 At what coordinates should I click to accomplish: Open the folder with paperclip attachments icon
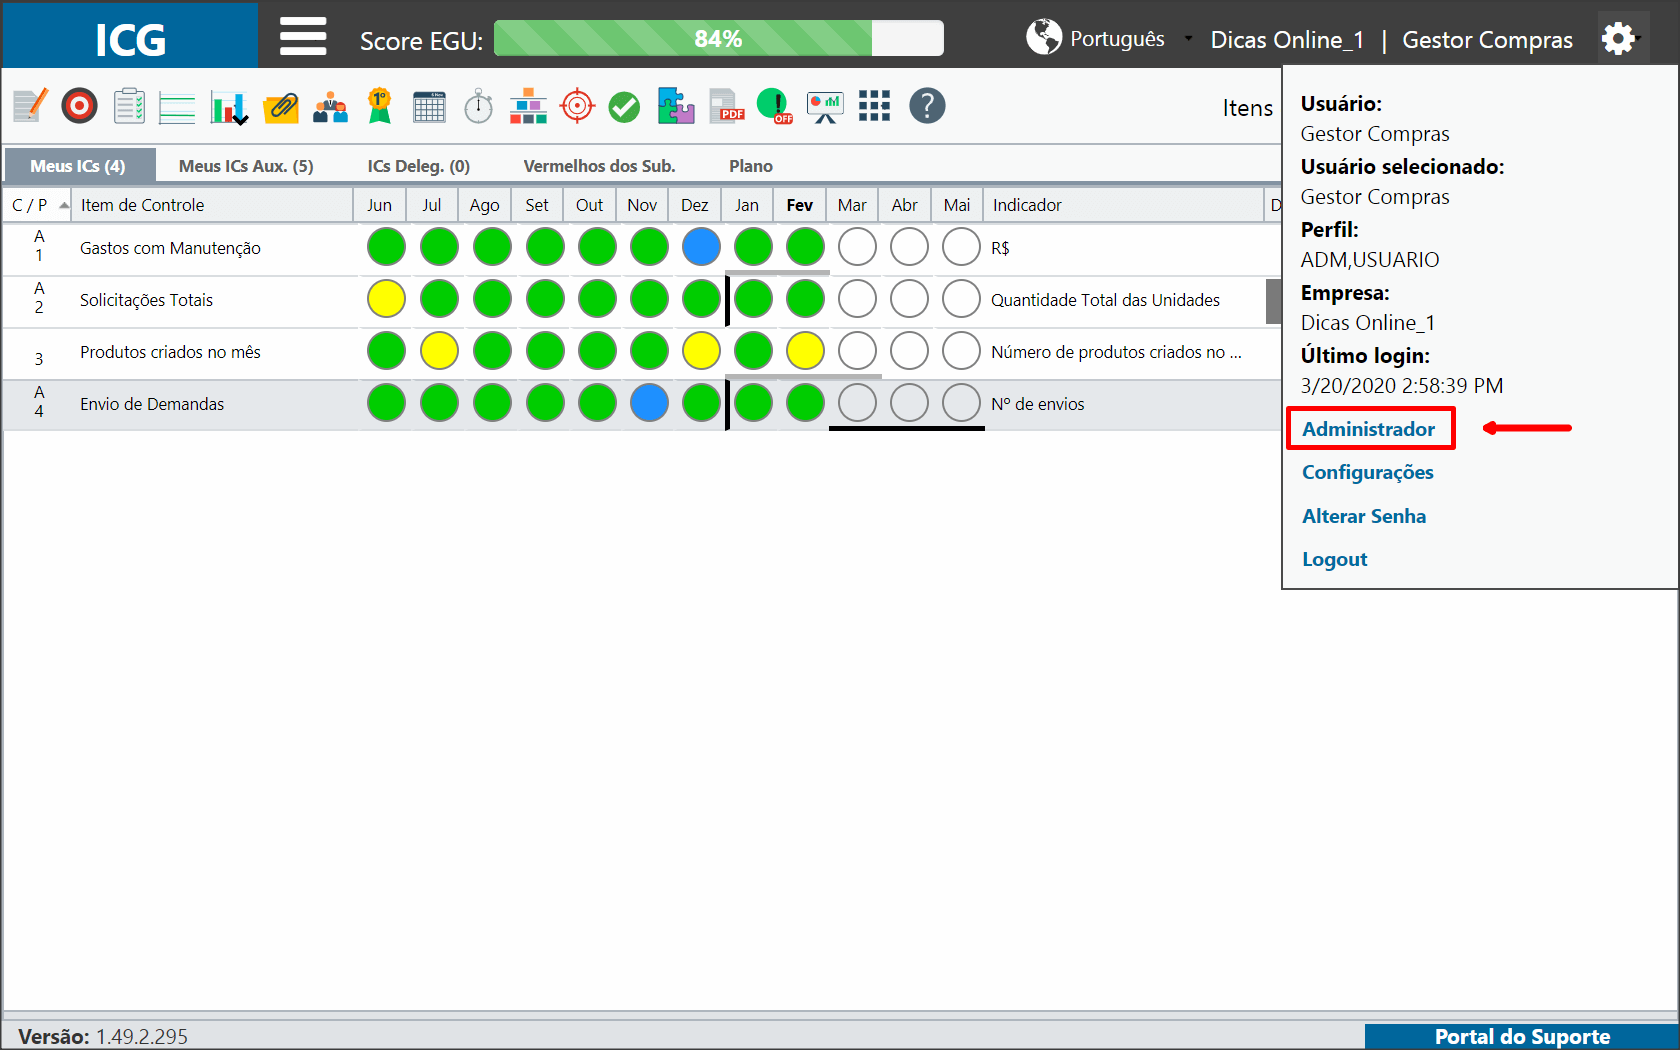281,106
